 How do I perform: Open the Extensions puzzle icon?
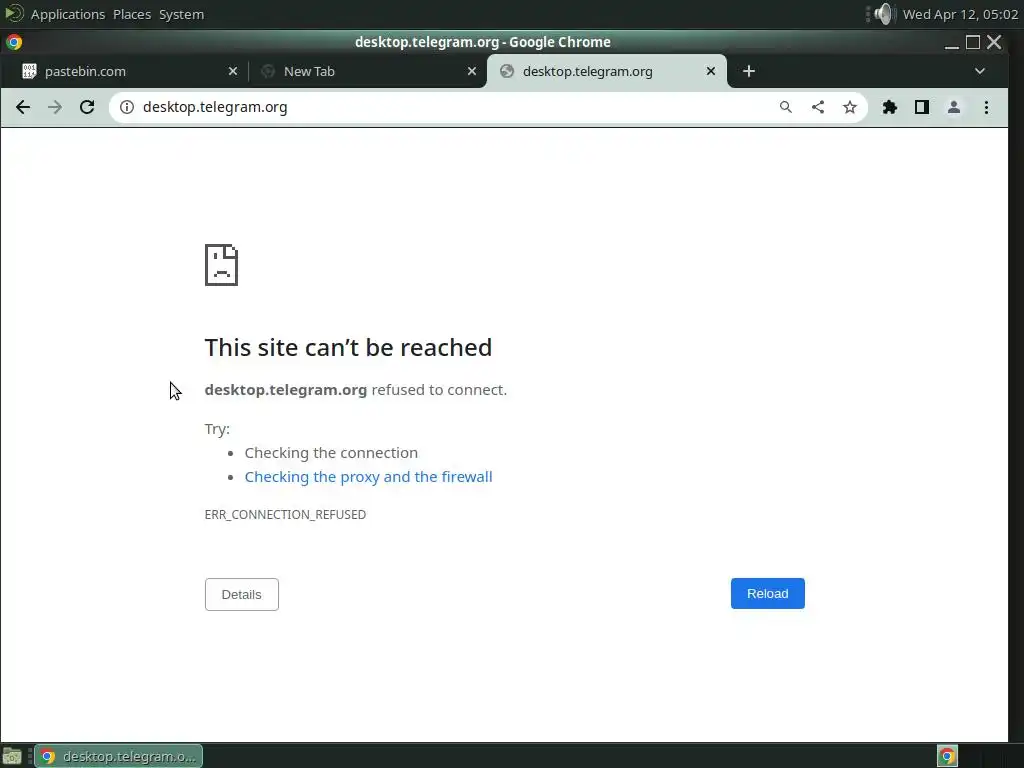pos(889,107)
